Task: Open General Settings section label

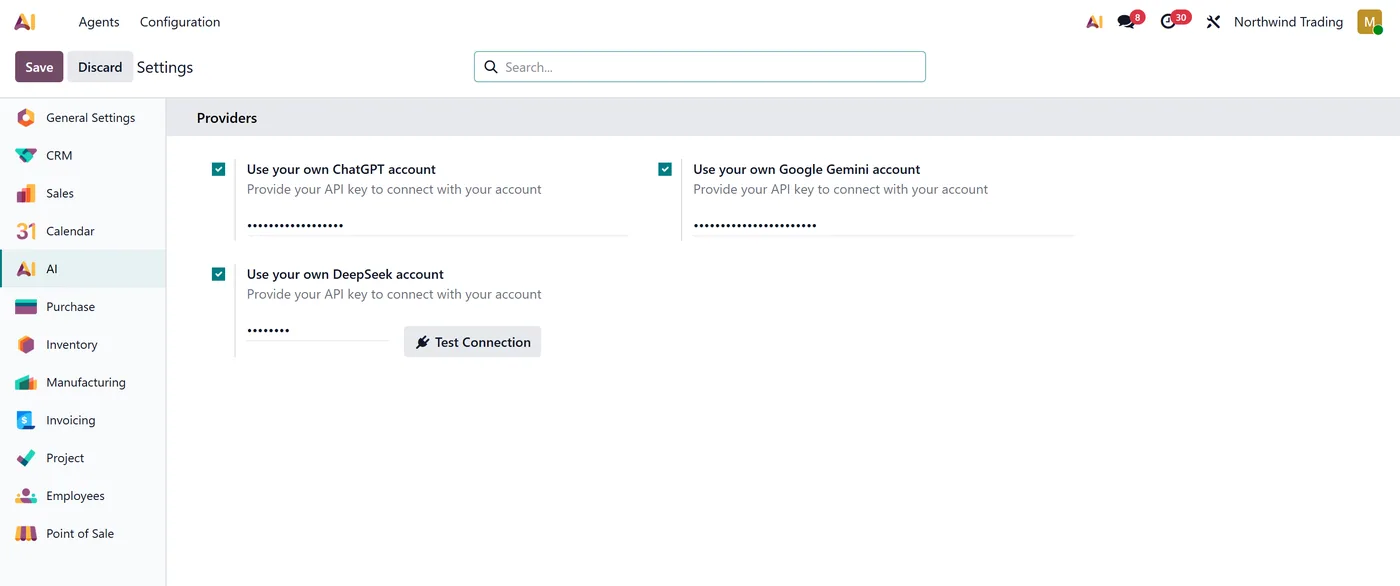Action: [x=90, y=118]
